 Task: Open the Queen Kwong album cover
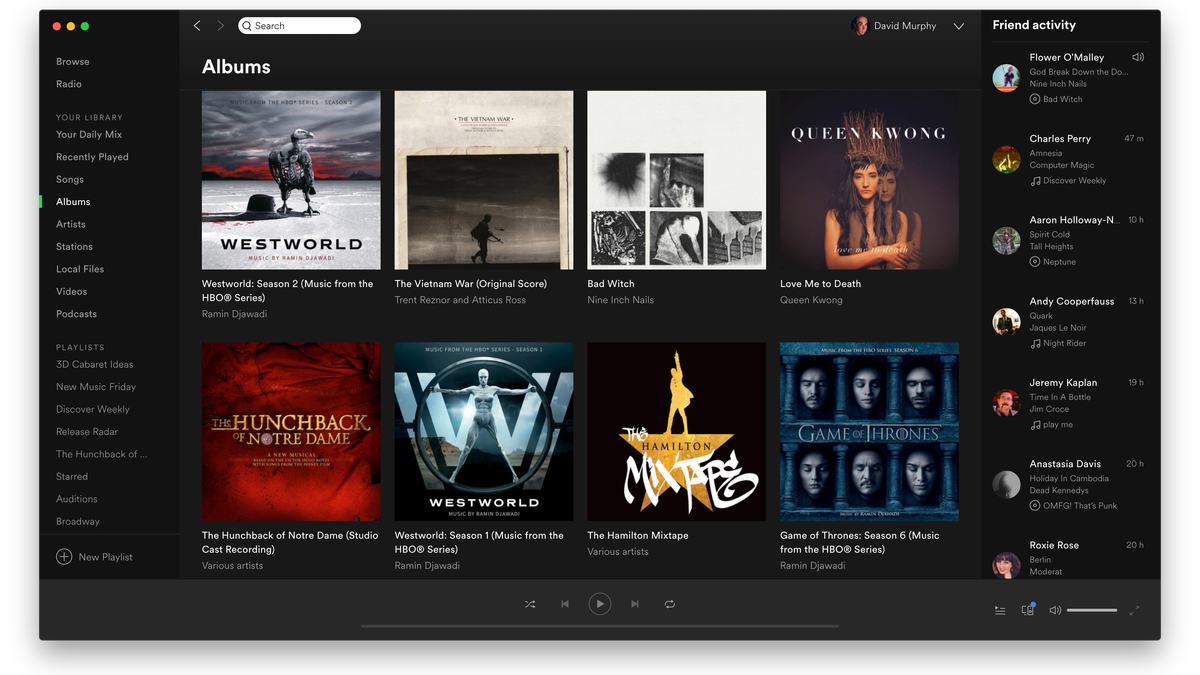pos(869,180)
